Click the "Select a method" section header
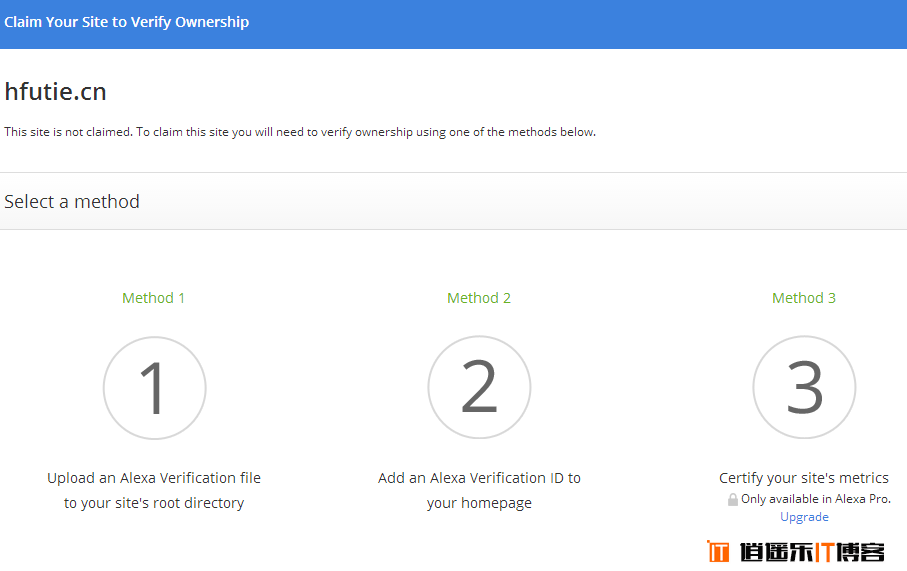The image size is (907, 571). (x=72, y=201)
